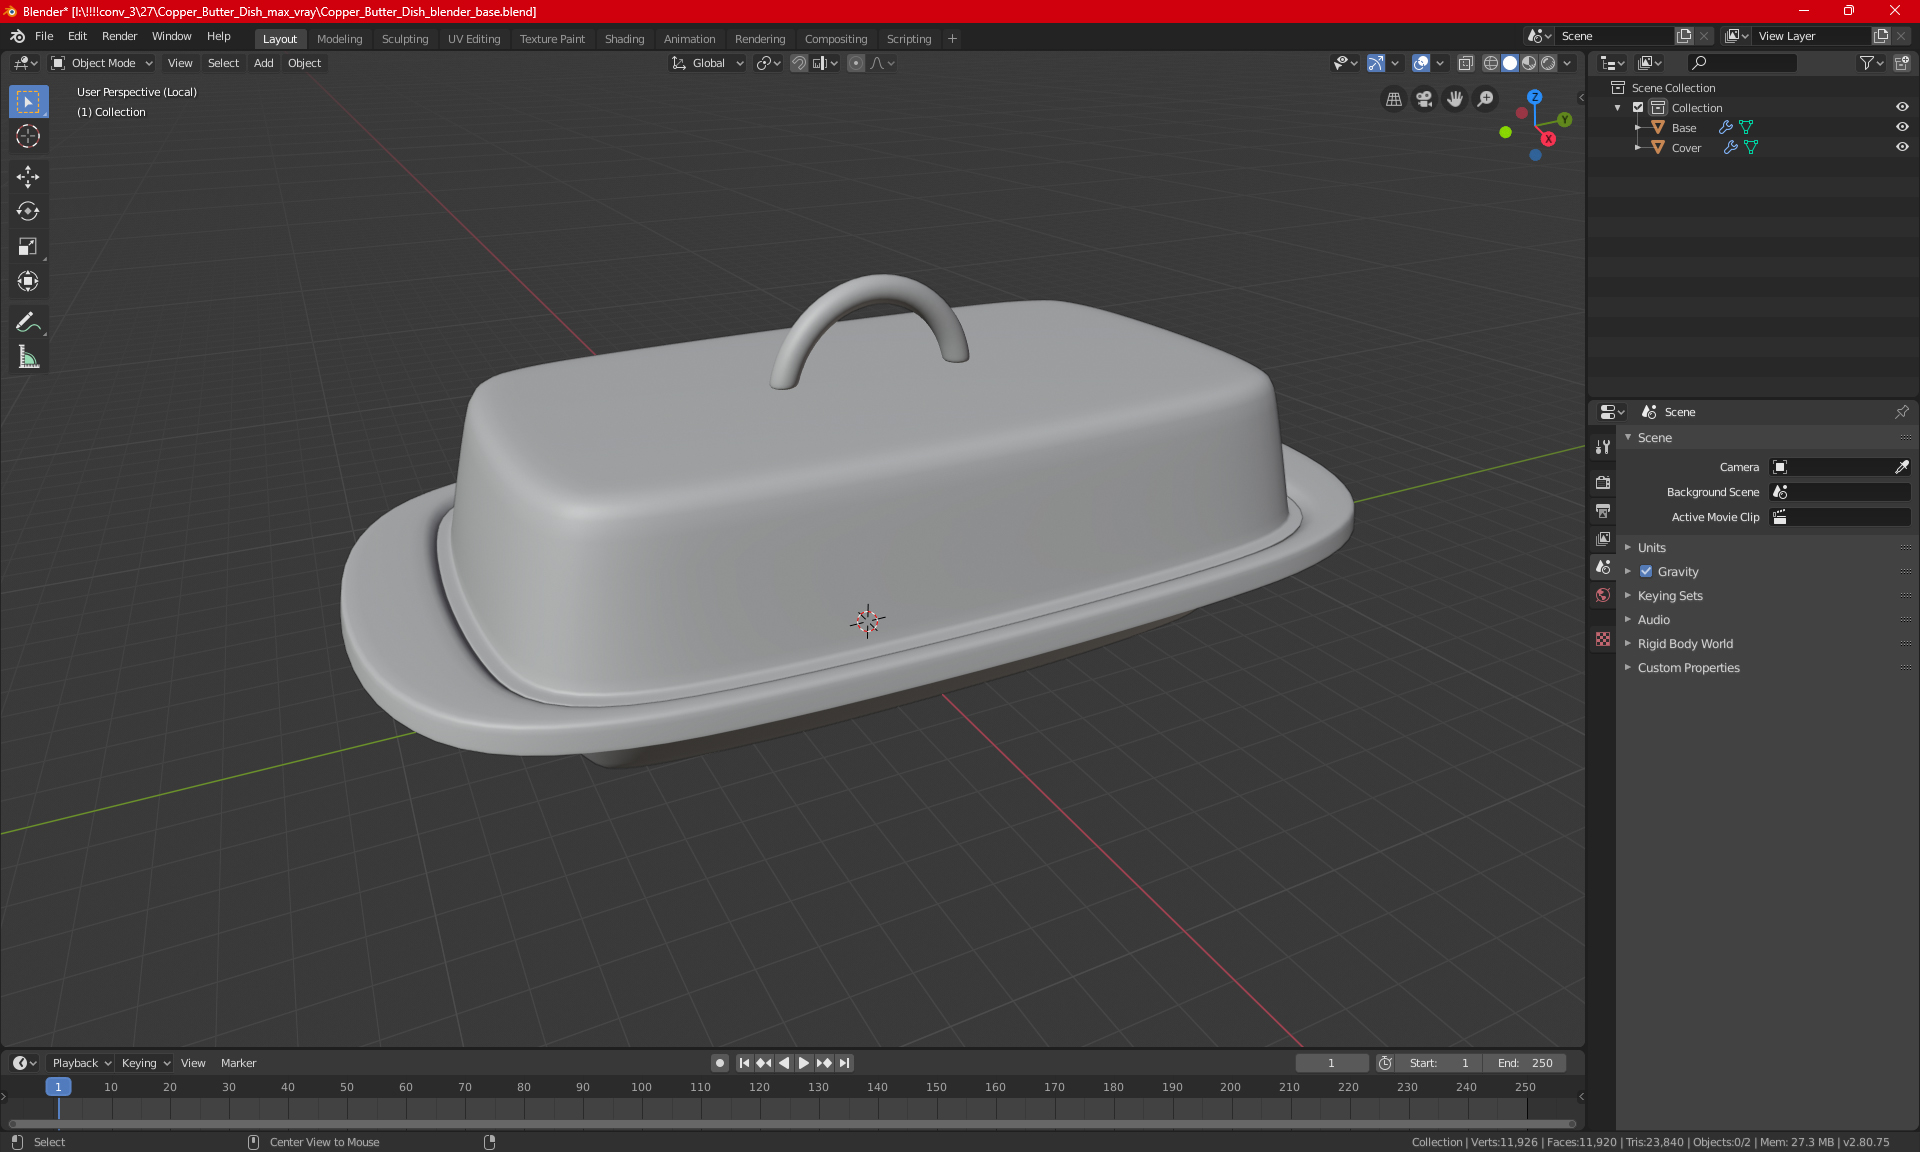The image size is (1920, 1152).
Task: Toggle viewport overlays
Action: (x=1421, y=63)
